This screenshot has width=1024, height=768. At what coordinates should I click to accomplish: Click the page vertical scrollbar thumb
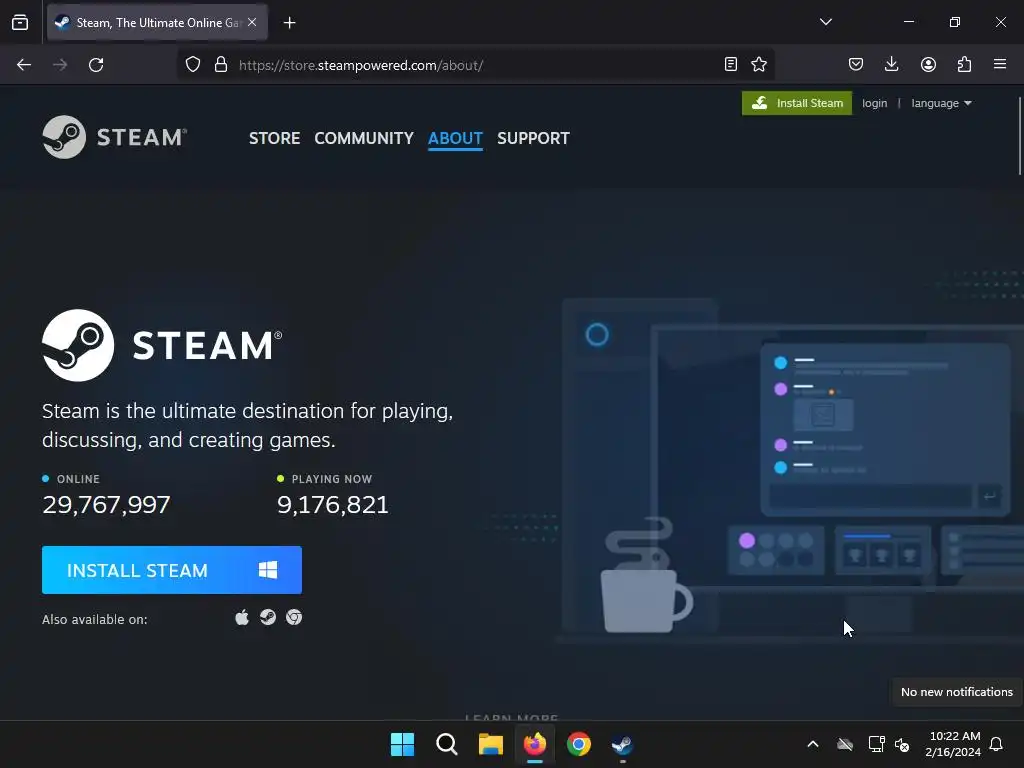[1019, 136]
